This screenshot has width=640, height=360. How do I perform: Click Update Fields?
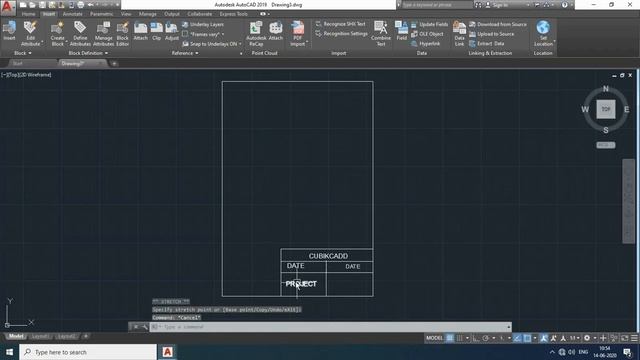coord(429,24)
